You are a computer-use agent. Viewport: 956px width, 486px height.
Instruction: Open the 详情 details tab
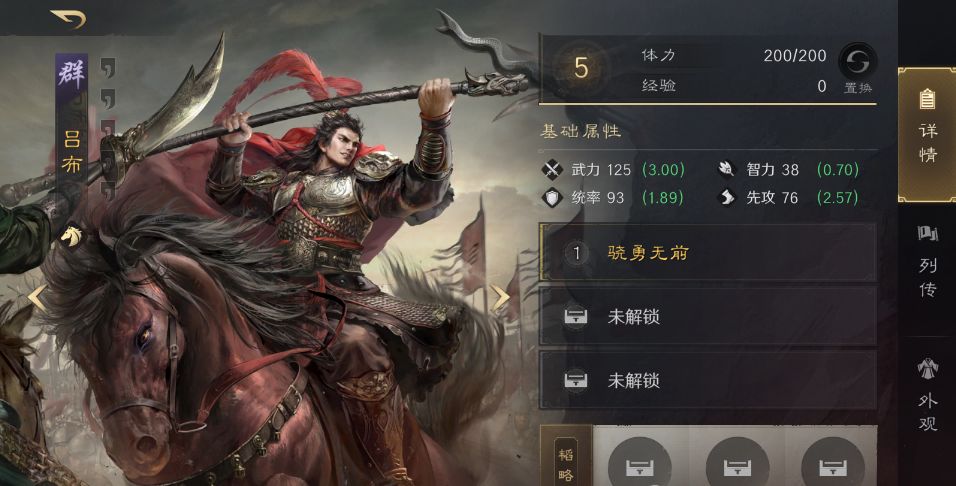(927, 135)
